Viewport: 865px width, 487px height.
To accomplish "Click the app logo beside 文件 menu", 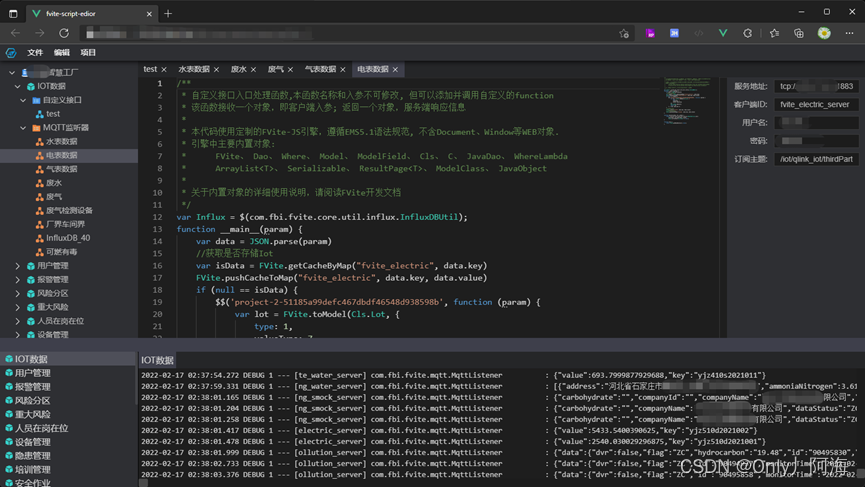I will [11, 53].
